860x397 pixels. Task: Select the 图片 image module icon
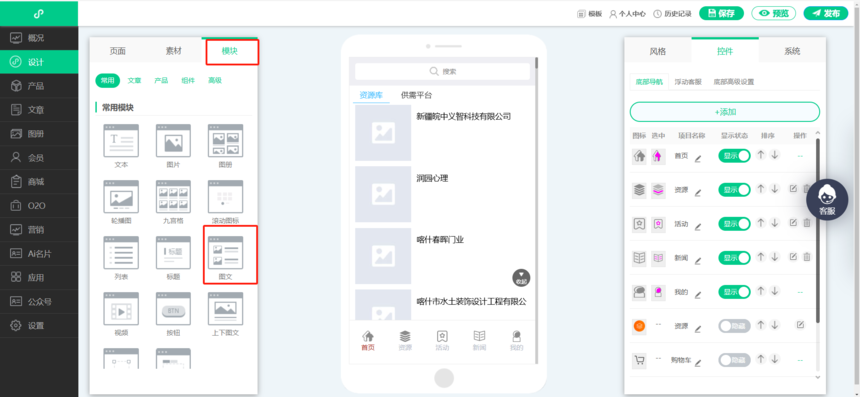pyautogui.click(x=173, y=141)
